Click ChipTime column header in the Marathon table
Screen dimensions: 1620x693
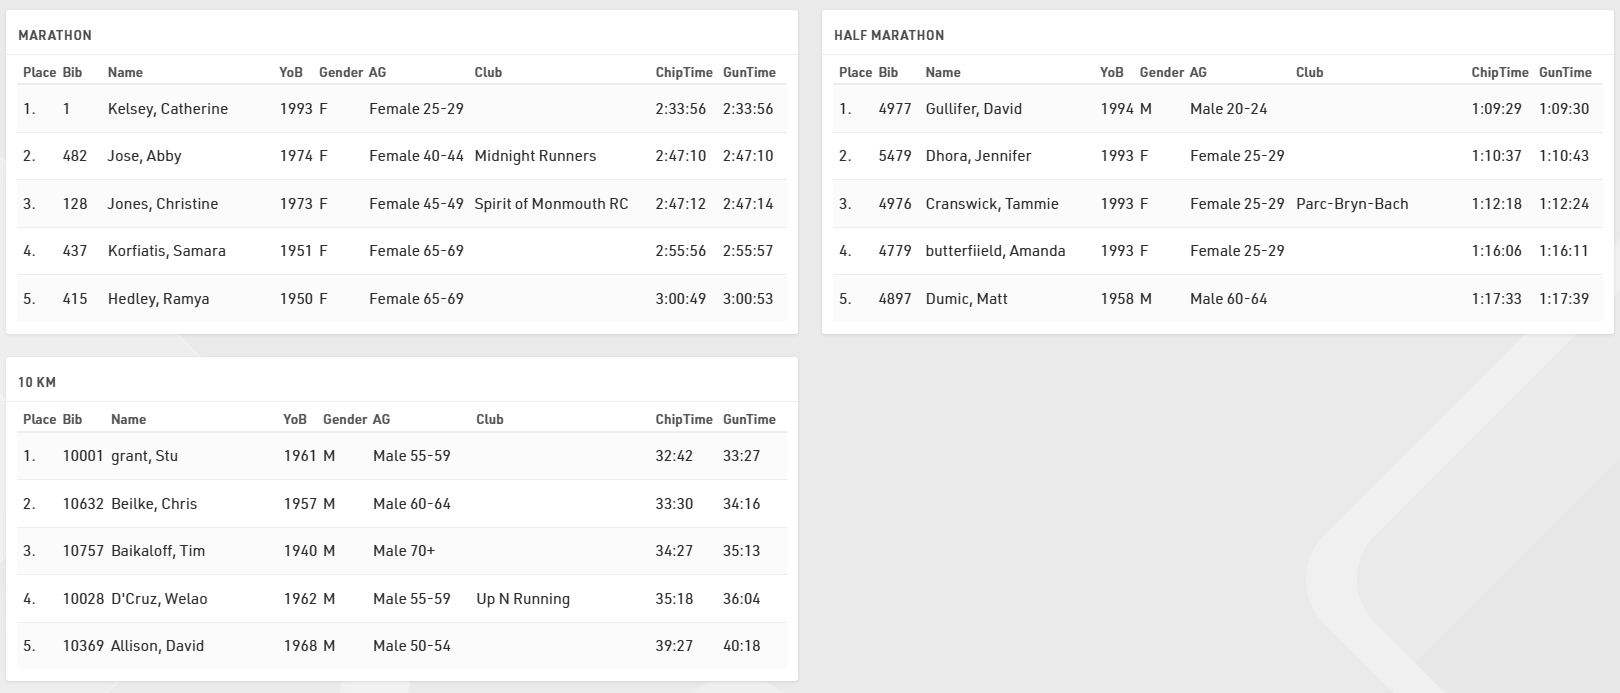pos(684,72)
